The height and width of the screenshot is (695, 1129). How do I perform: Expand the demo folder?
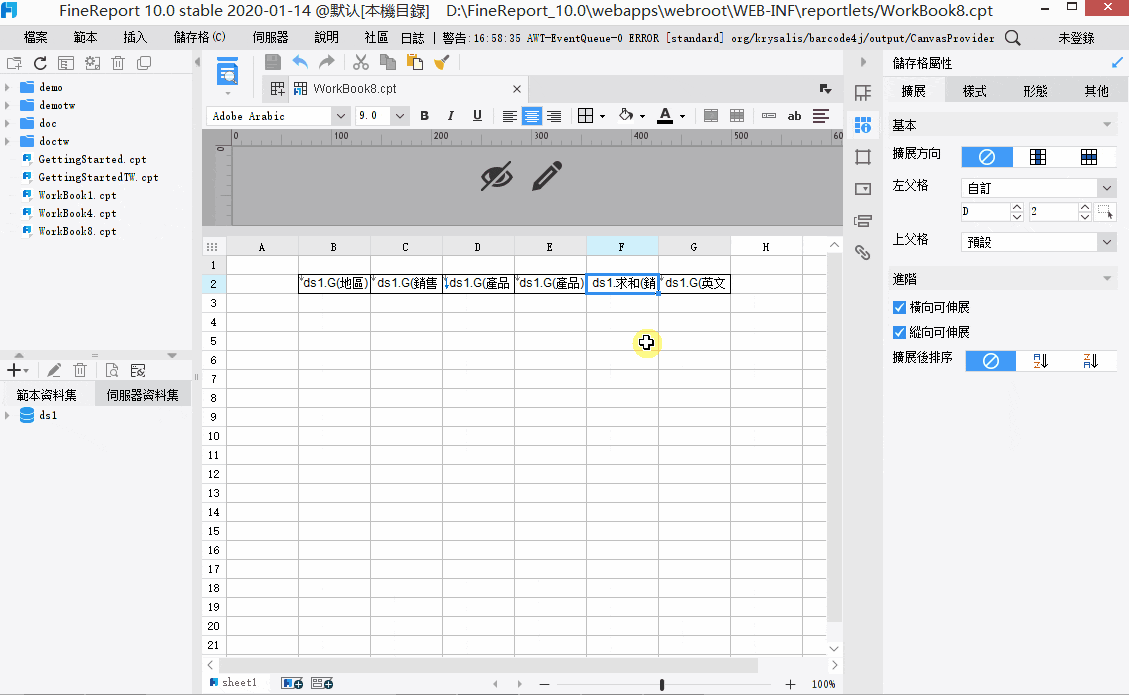(x=7, y=87)
